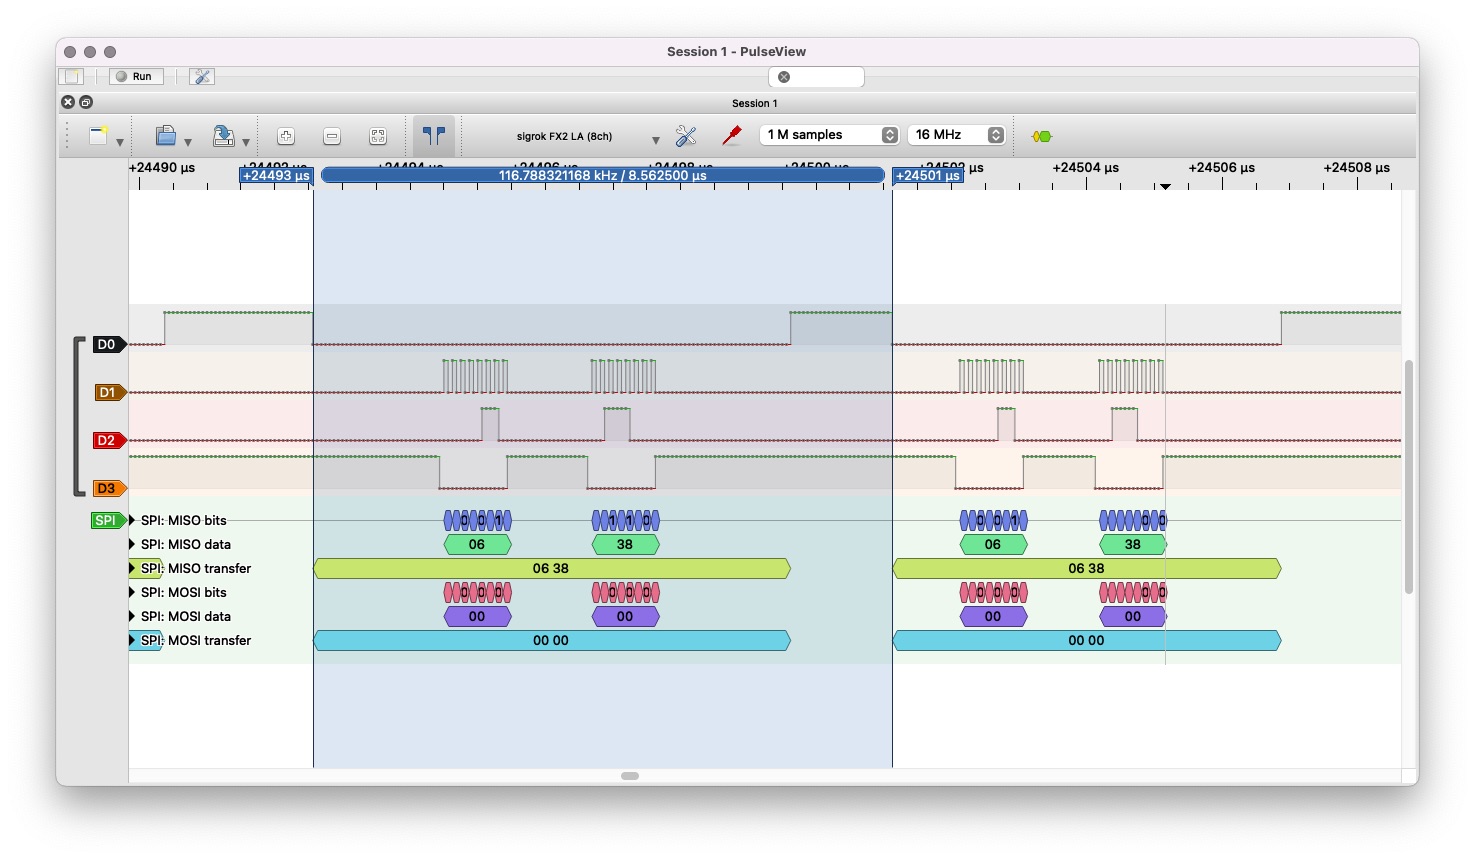This screenshot has height=860, width=1475.
Task: Click the new session icon in the top bar
Action: (x=72, y=77)
